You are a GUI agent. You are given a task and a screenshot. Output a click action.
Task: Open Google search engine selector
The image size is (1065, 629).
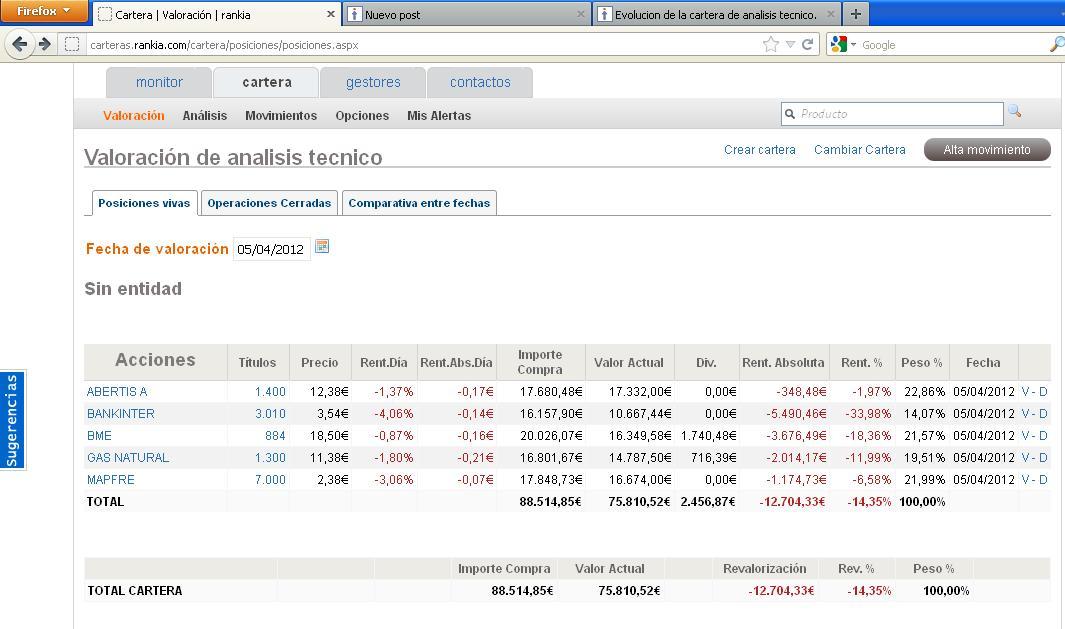[843, 45]
